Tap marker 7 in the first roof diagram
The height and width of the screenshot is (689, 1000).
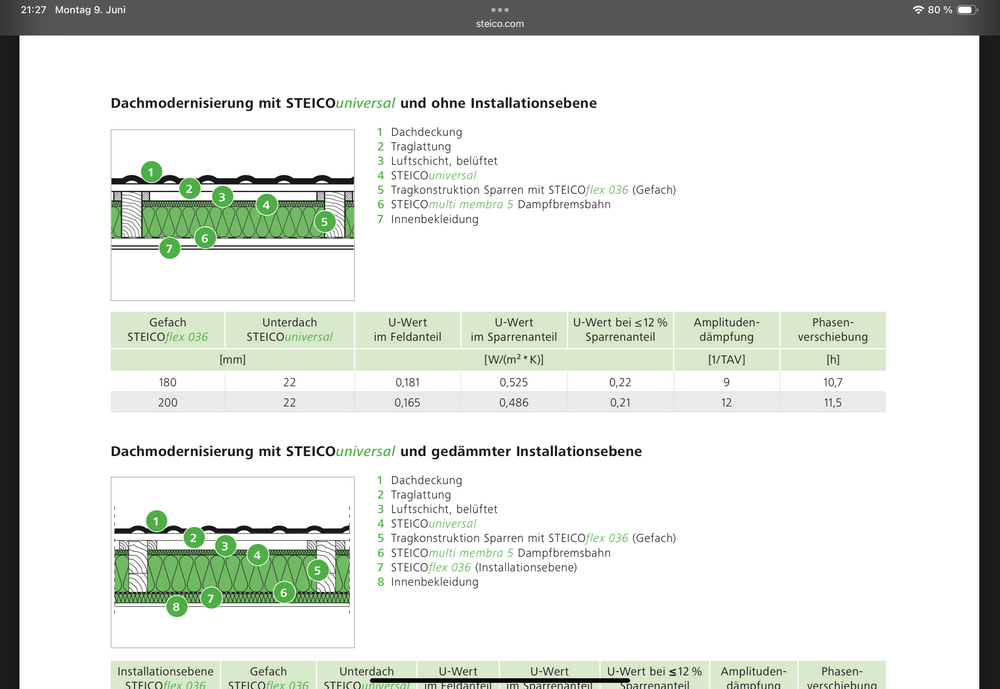pyautogui.click(x=169, y=248)
